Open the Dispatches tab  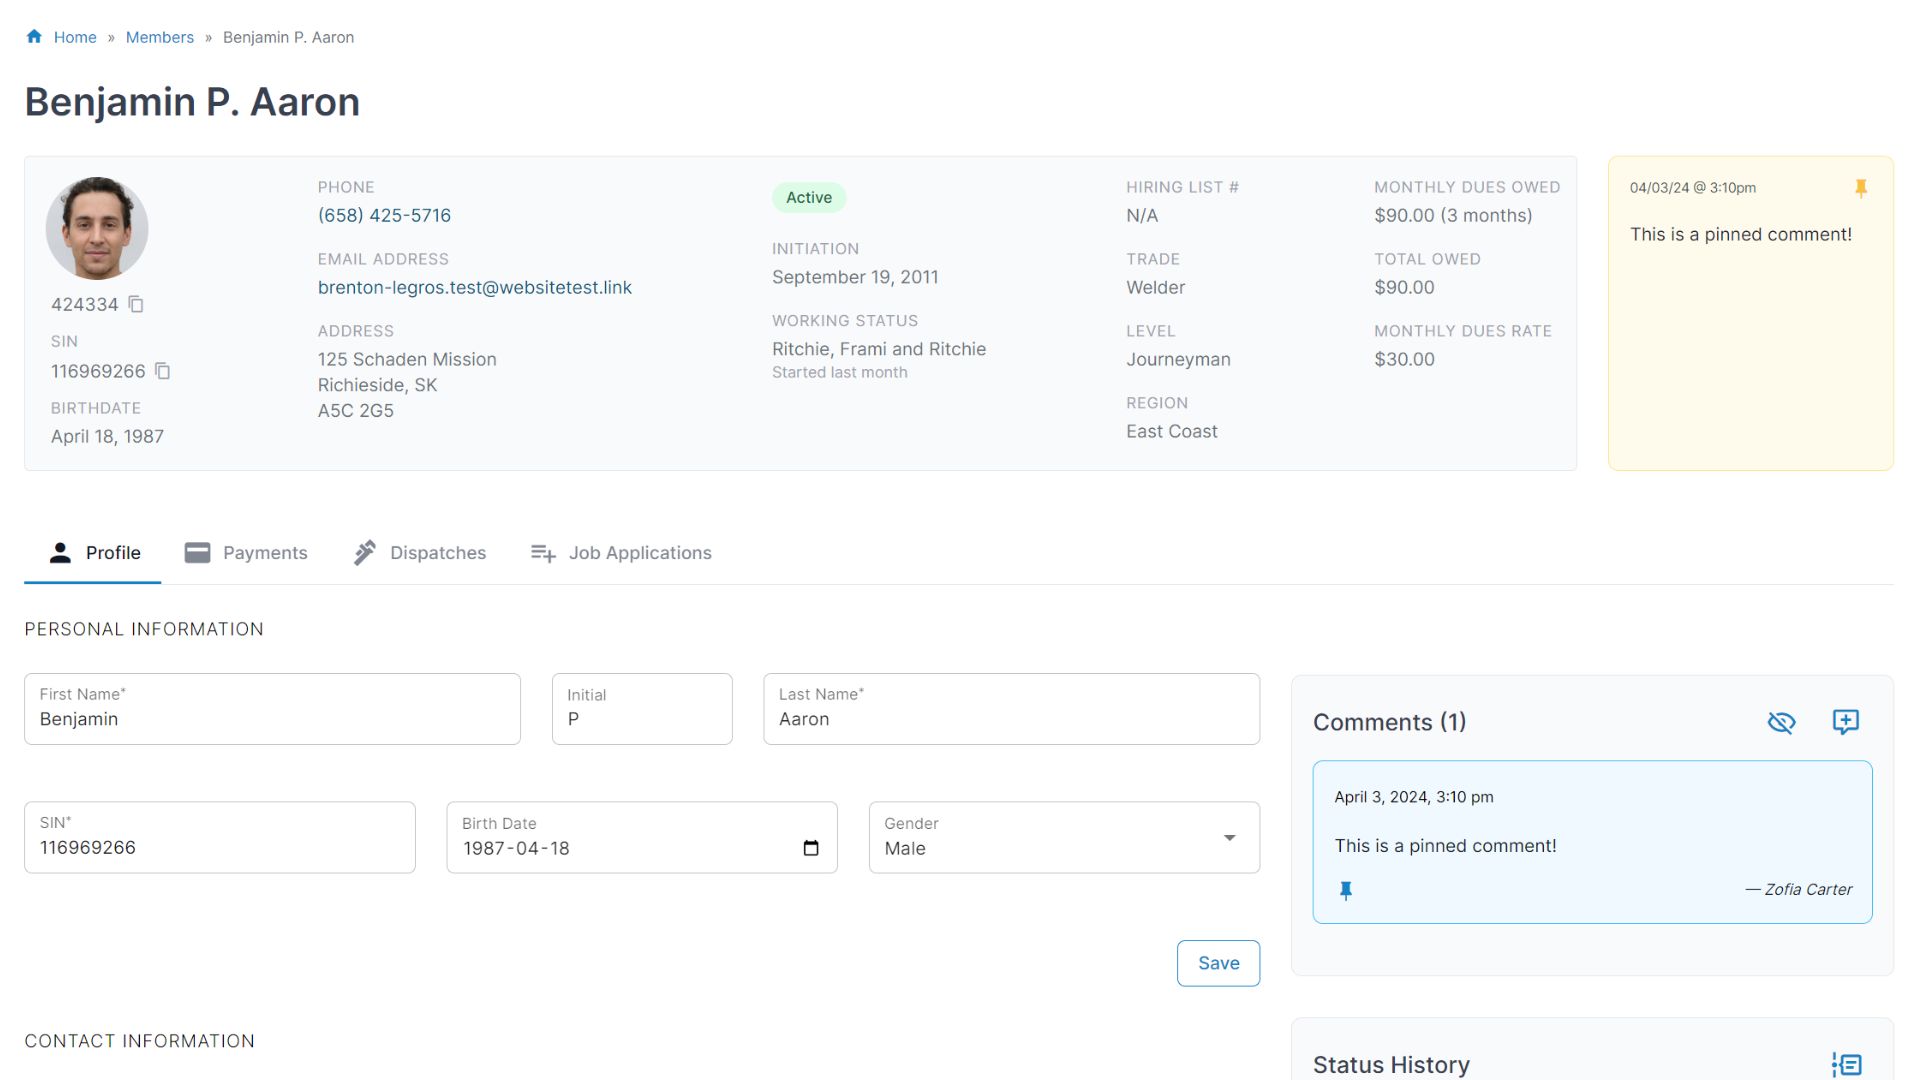[x=420, y=553]
